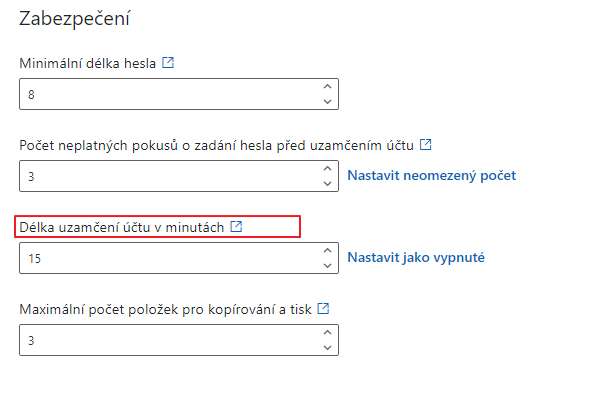Viewport: 589px width, 396px height.
Task: Increase account lockout minutes value
Action: coord(328,251)
